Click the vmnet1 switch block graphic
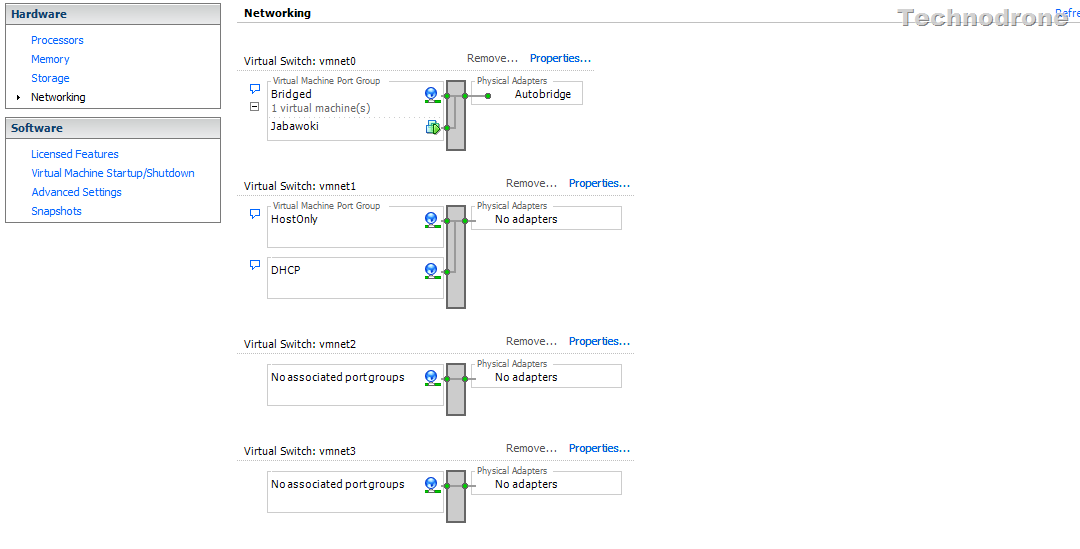This screenshot has height=549, width=1080. pos(456,257)
